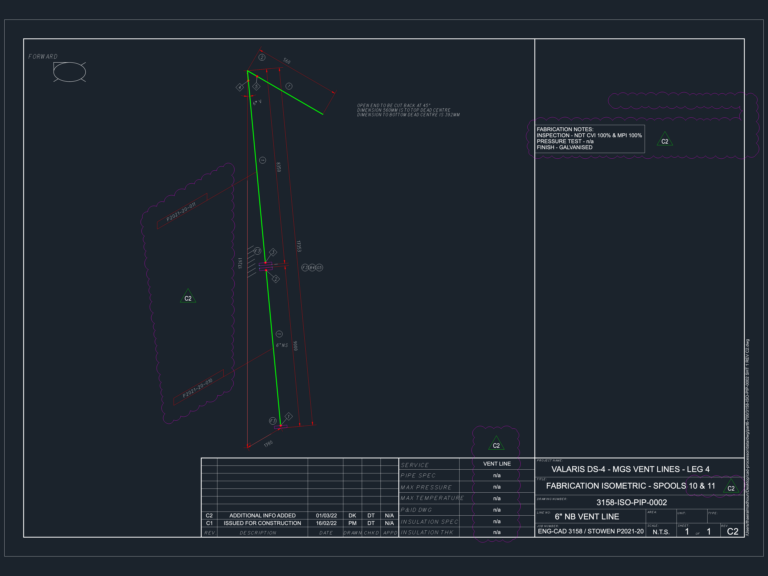Image resolution: width=768 pixels, height=576 pixels.
Task: Click the upper green pipe spool line
Action: pyautogui.click(x=257, y=167)
